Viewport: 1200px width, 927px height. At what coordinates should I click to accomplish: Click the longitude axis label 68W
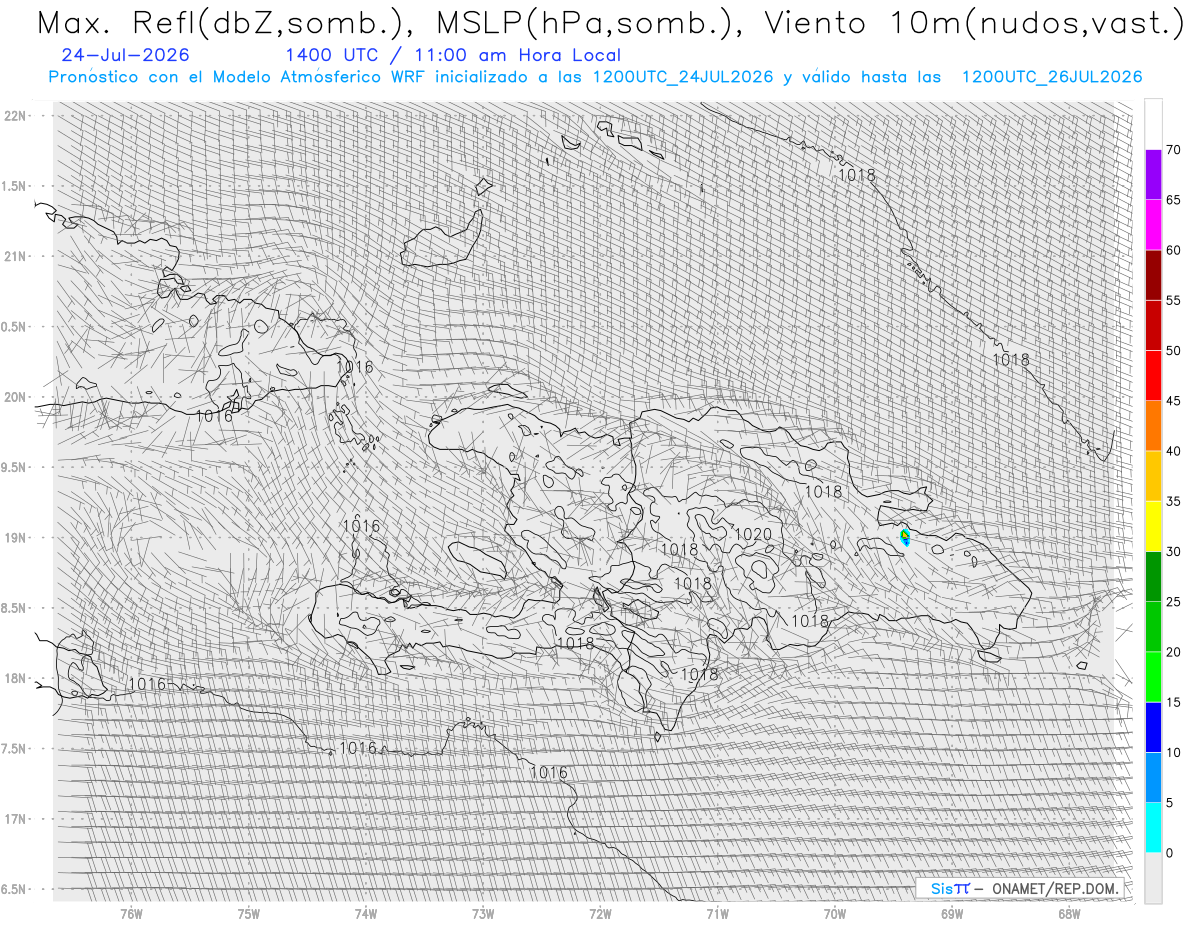(x=1069, y=913)
